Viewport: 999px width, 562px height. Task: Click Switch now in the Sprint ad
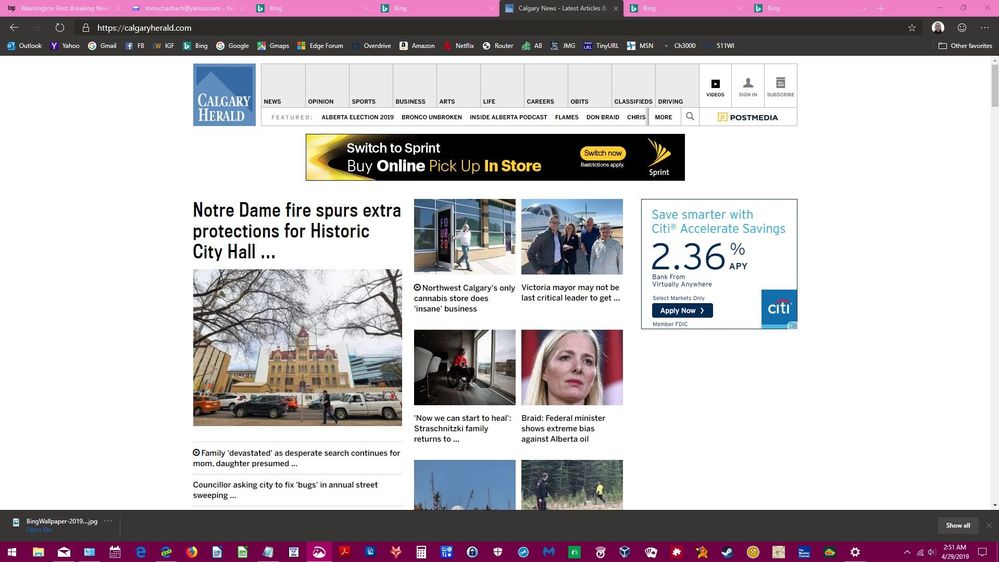pos(603,153)
